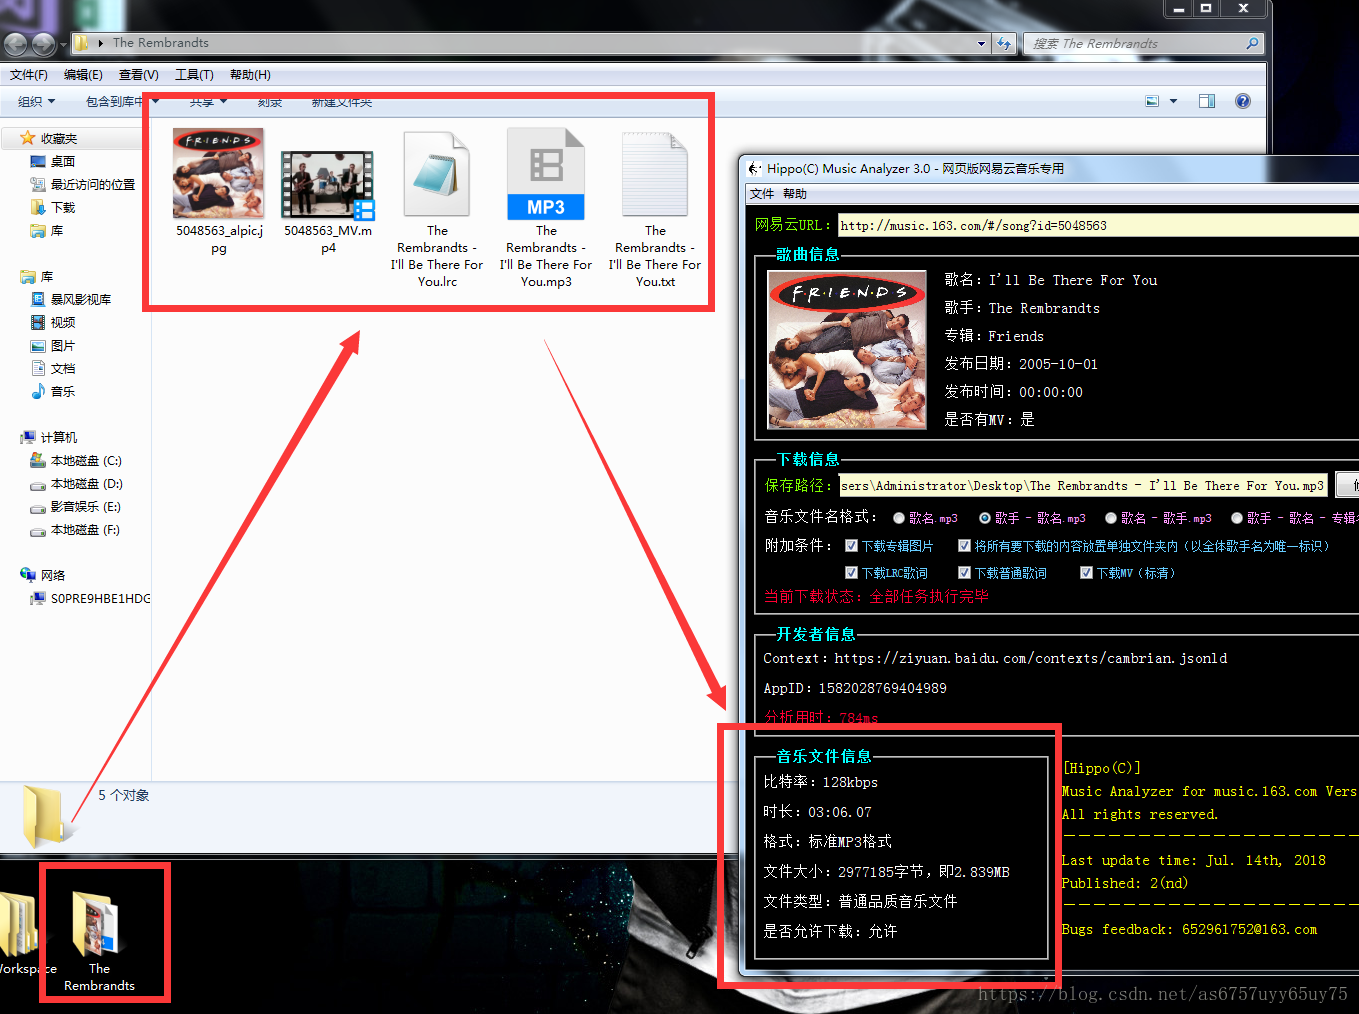1359x1014 pixels.
Task: Open 本地磁盘 (F:) drive
Action: tap(85, 530)
